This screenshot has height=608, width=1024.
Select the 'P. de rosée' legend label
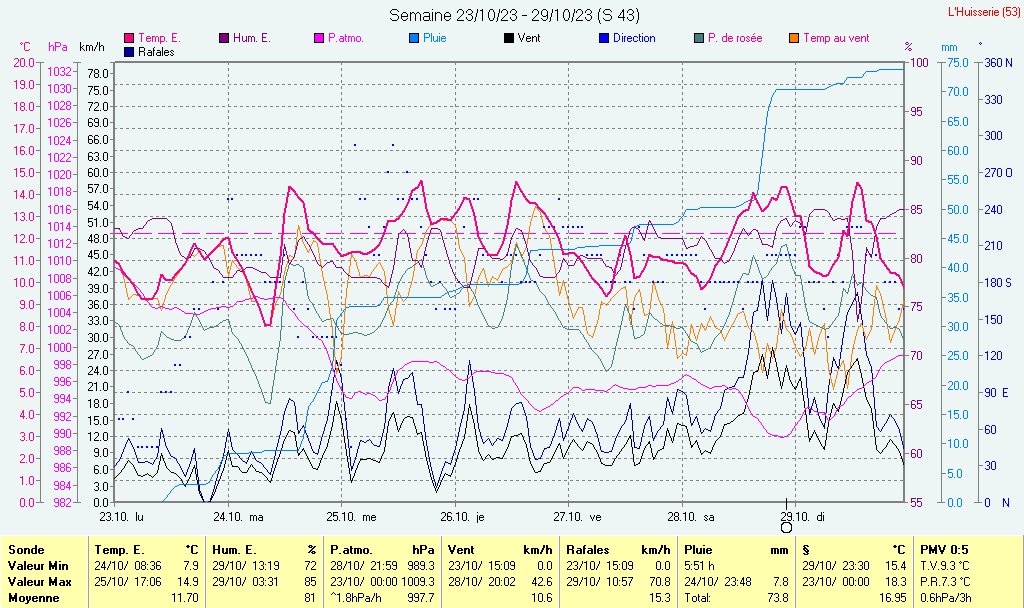pyautogui.click(x=735, y=39)
